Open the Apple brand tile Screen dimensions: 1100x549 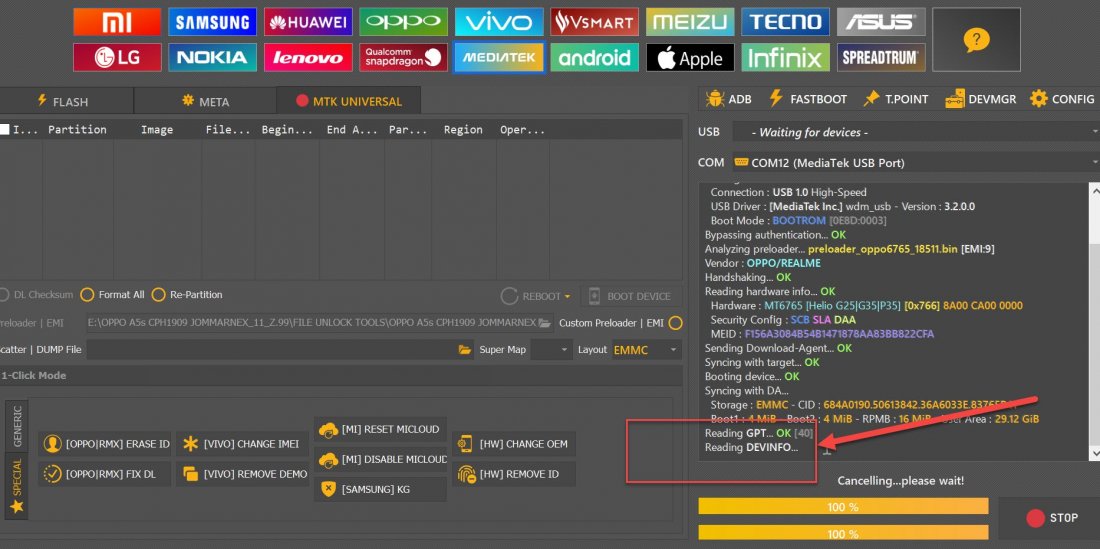click(x=690, y=57)
